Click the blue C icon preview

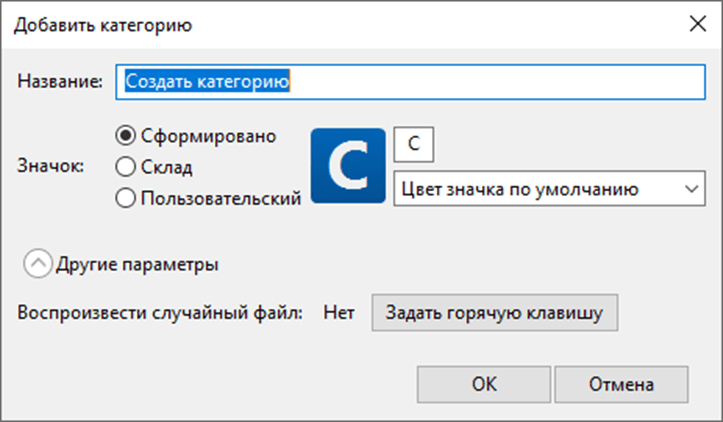[x=348, y=166]
